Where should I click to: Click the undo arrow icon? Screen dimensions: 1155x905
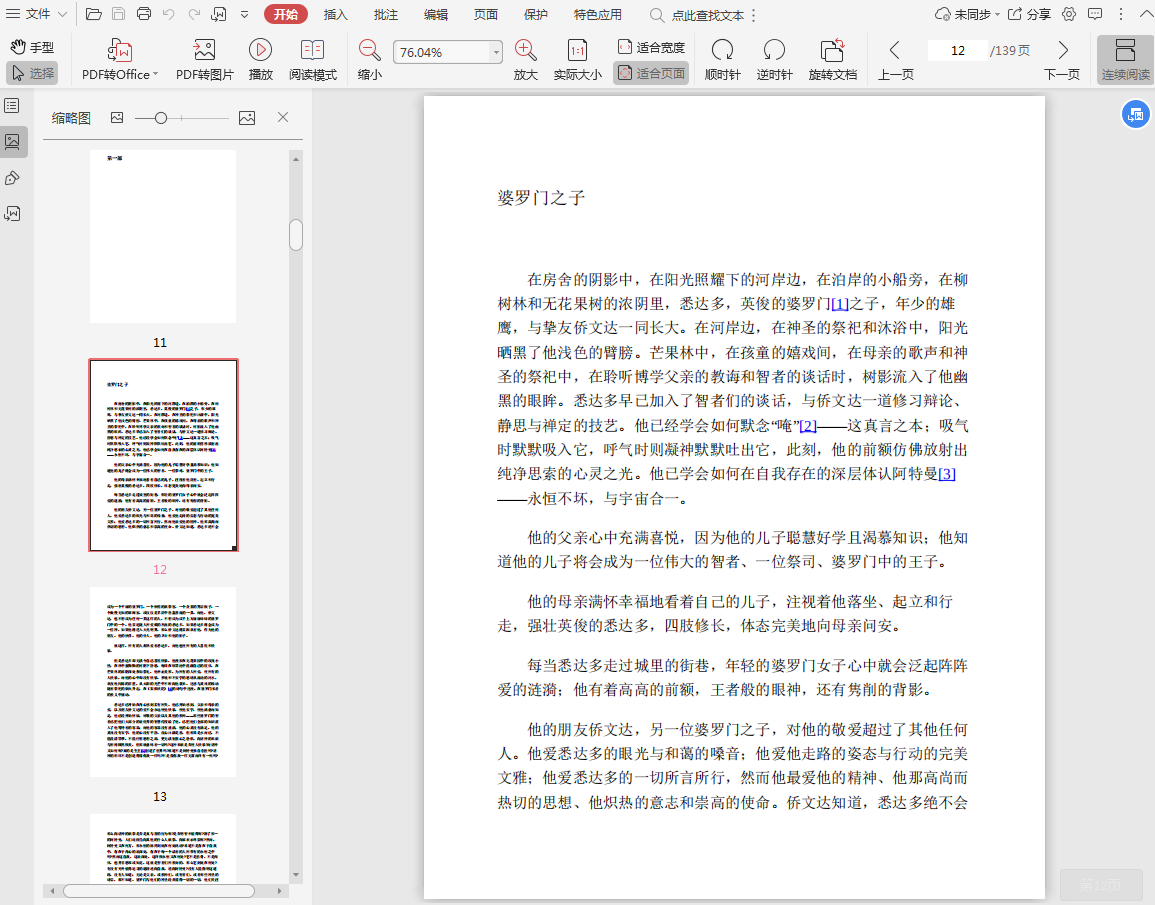[169, 14]
